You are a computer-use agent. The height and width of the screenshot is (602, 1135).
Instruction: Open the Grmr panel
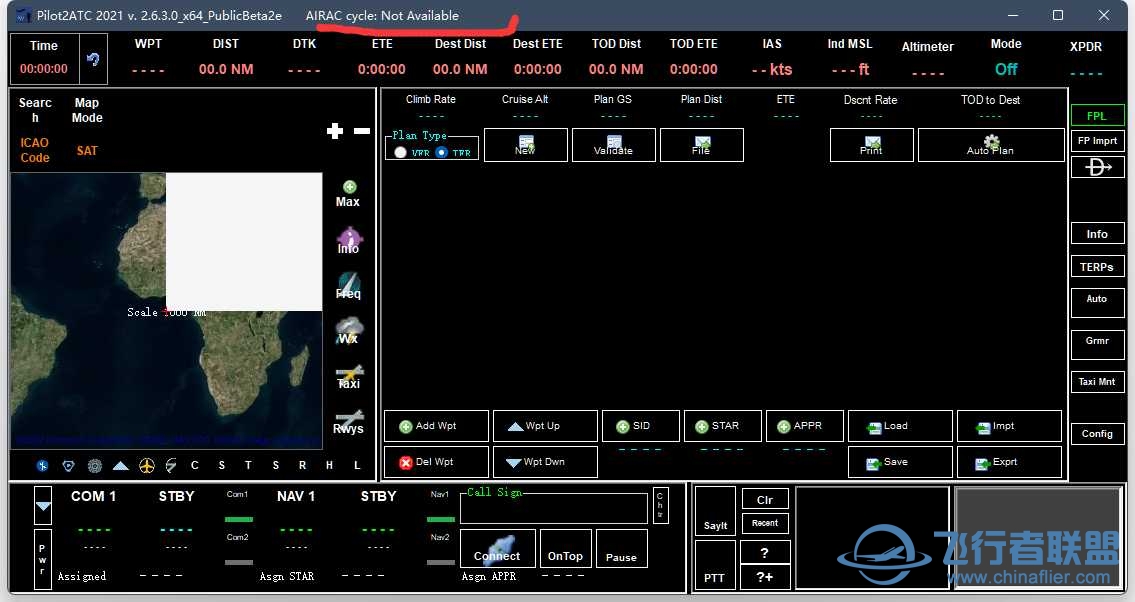(1097, 344)
